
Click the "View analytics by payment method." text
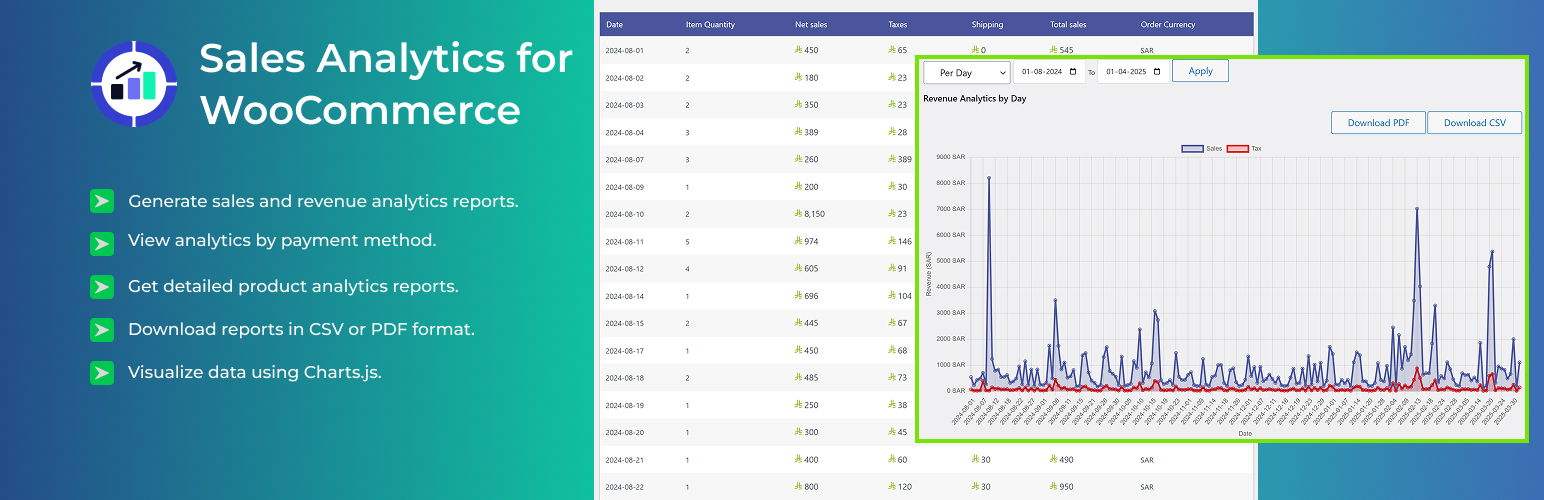(282, 240)
